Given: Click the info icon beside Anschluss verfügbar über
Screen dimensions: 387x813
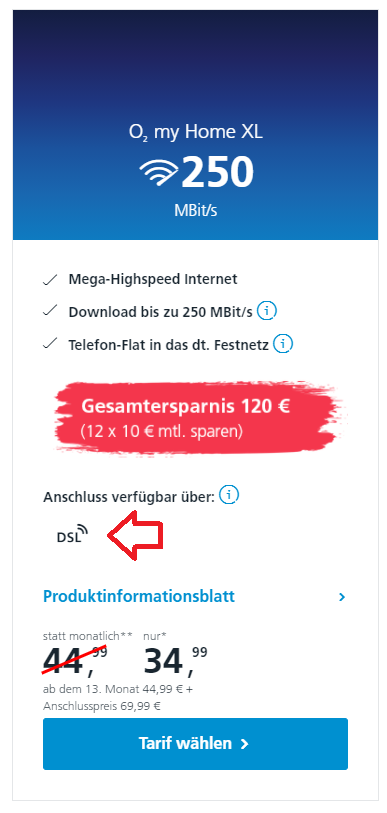Looking at the screenshot, I should 229,496.
